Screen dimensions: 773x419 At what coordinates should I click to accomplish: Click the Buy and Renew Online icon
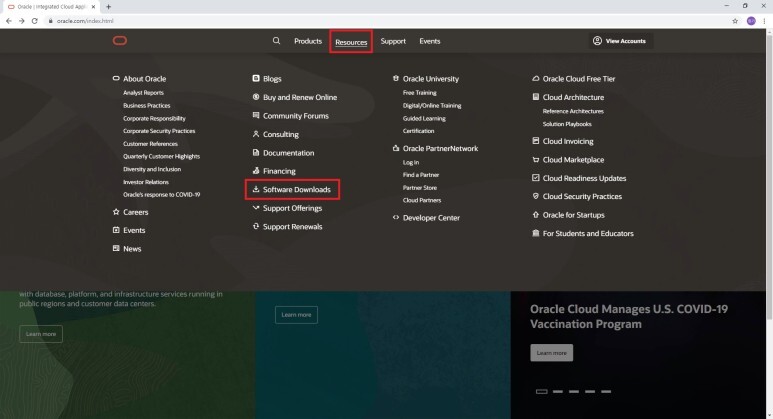256,97
